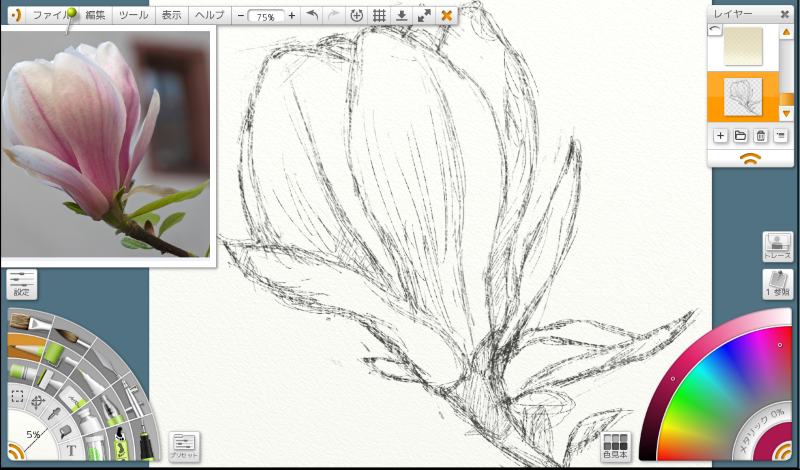Add a new layer with plus button
The image size is (800, 470).
click(721, 135)
